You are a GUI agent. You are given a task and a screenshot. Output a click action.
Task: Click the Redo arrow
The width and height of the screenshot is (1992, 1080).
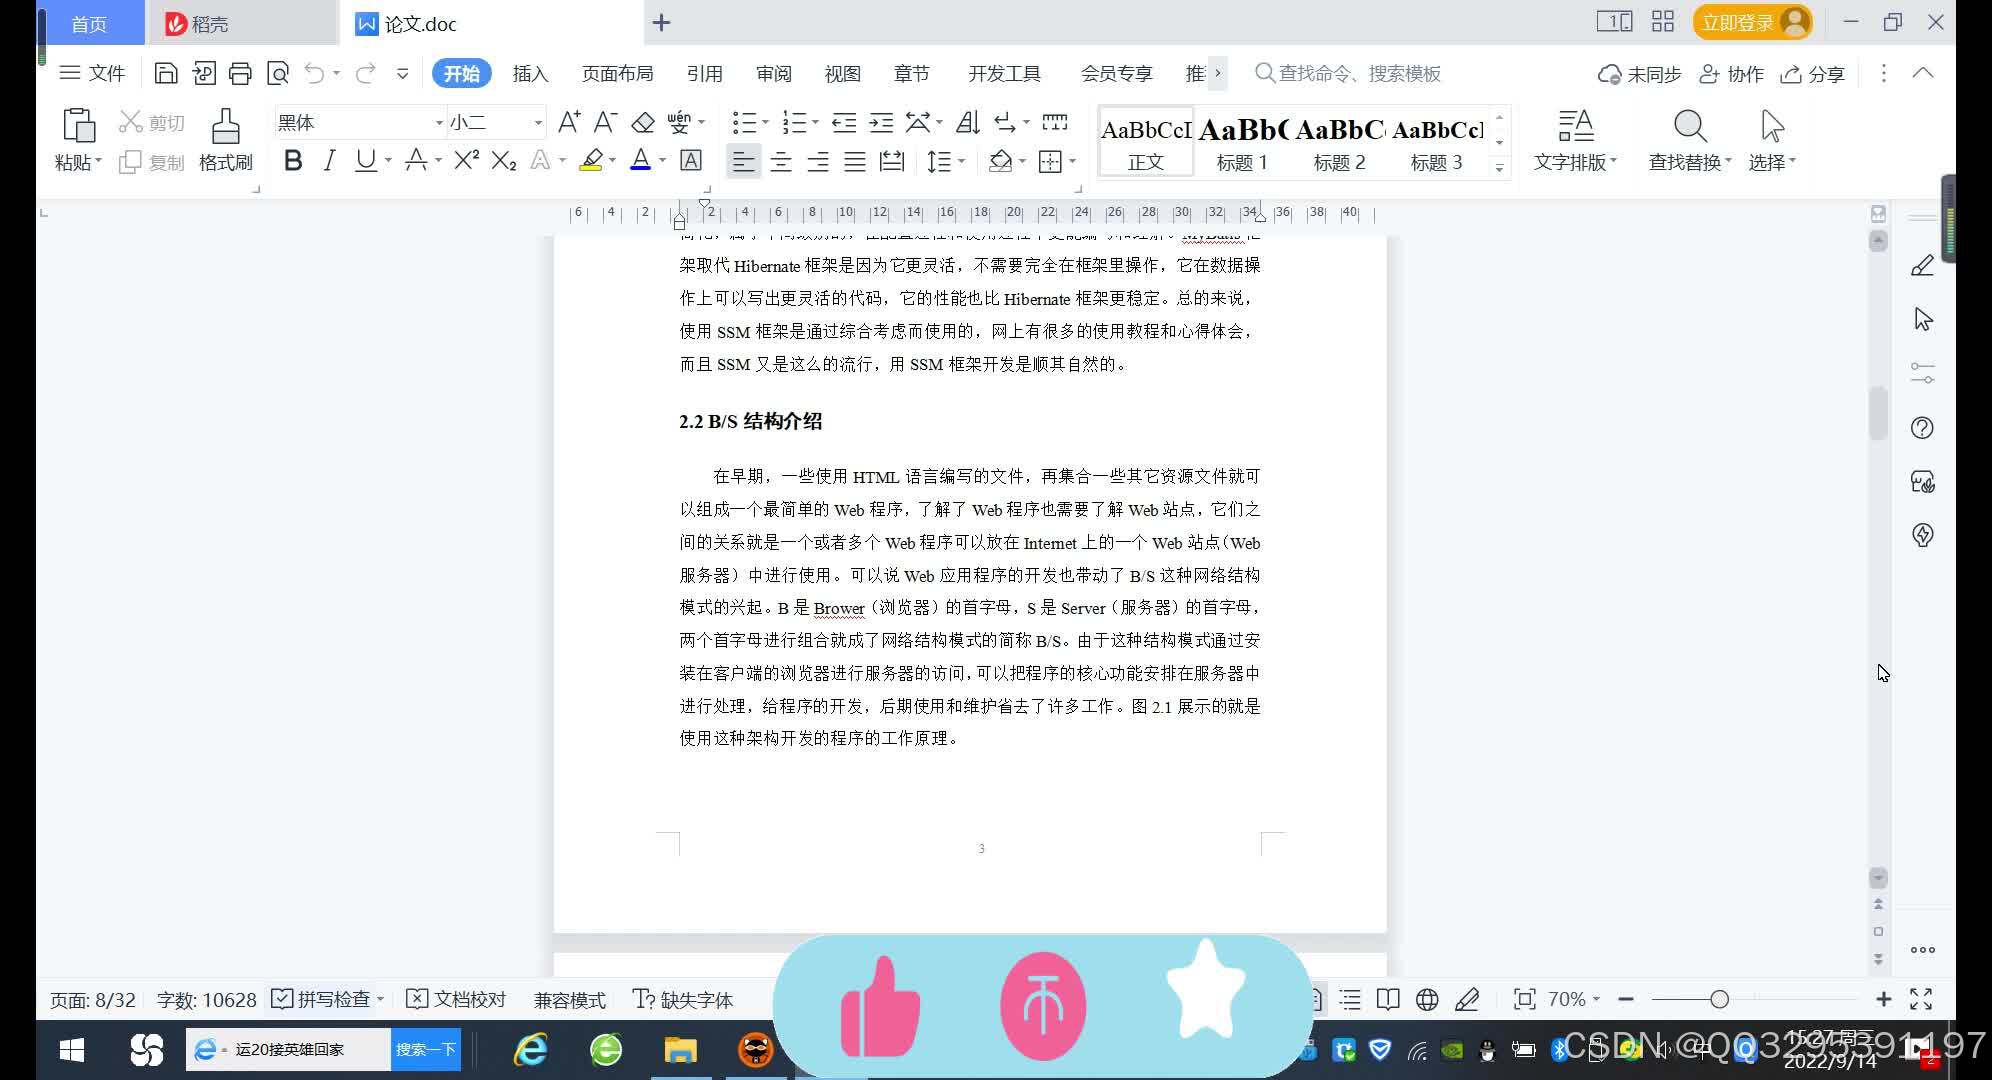(365, 73)
